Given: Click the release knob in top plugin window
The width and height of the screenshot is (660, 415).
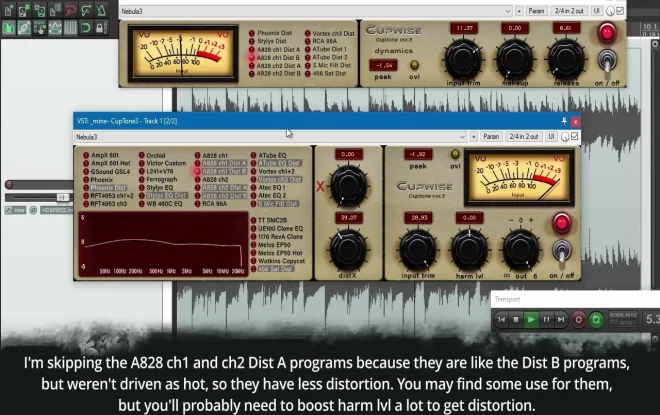Looking at the screenshot, I should tap(566, 59).
